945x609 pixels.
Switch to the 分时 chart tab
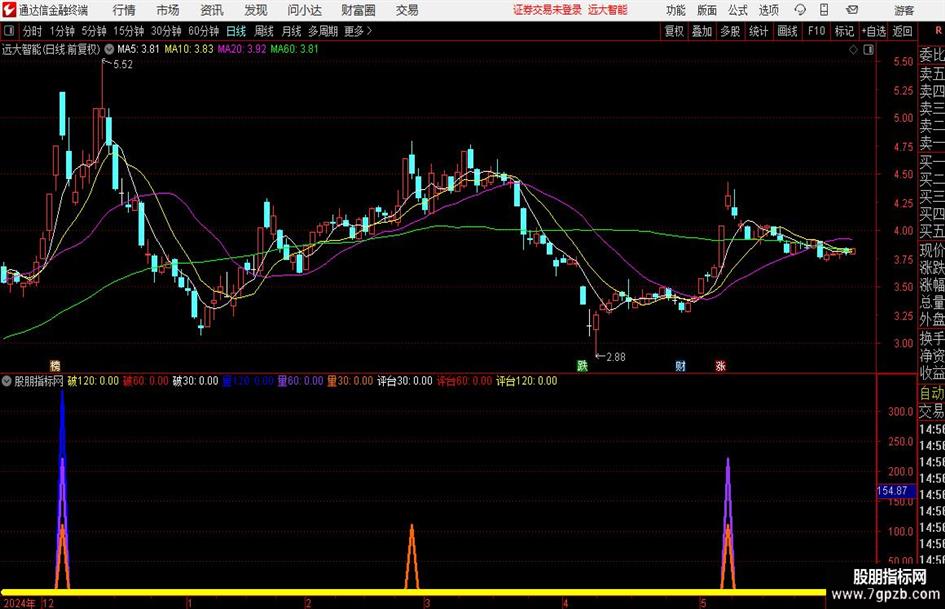(33, 31)
